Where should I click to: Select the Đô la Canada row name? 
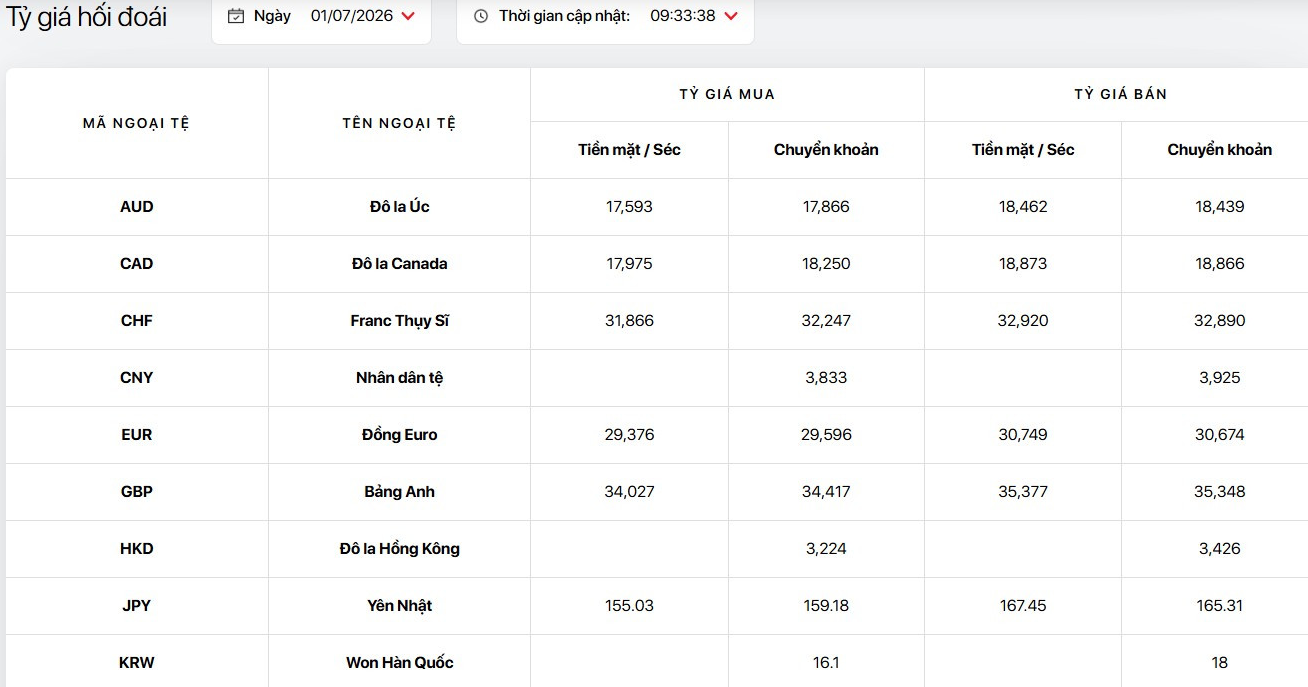pos(399,264)
